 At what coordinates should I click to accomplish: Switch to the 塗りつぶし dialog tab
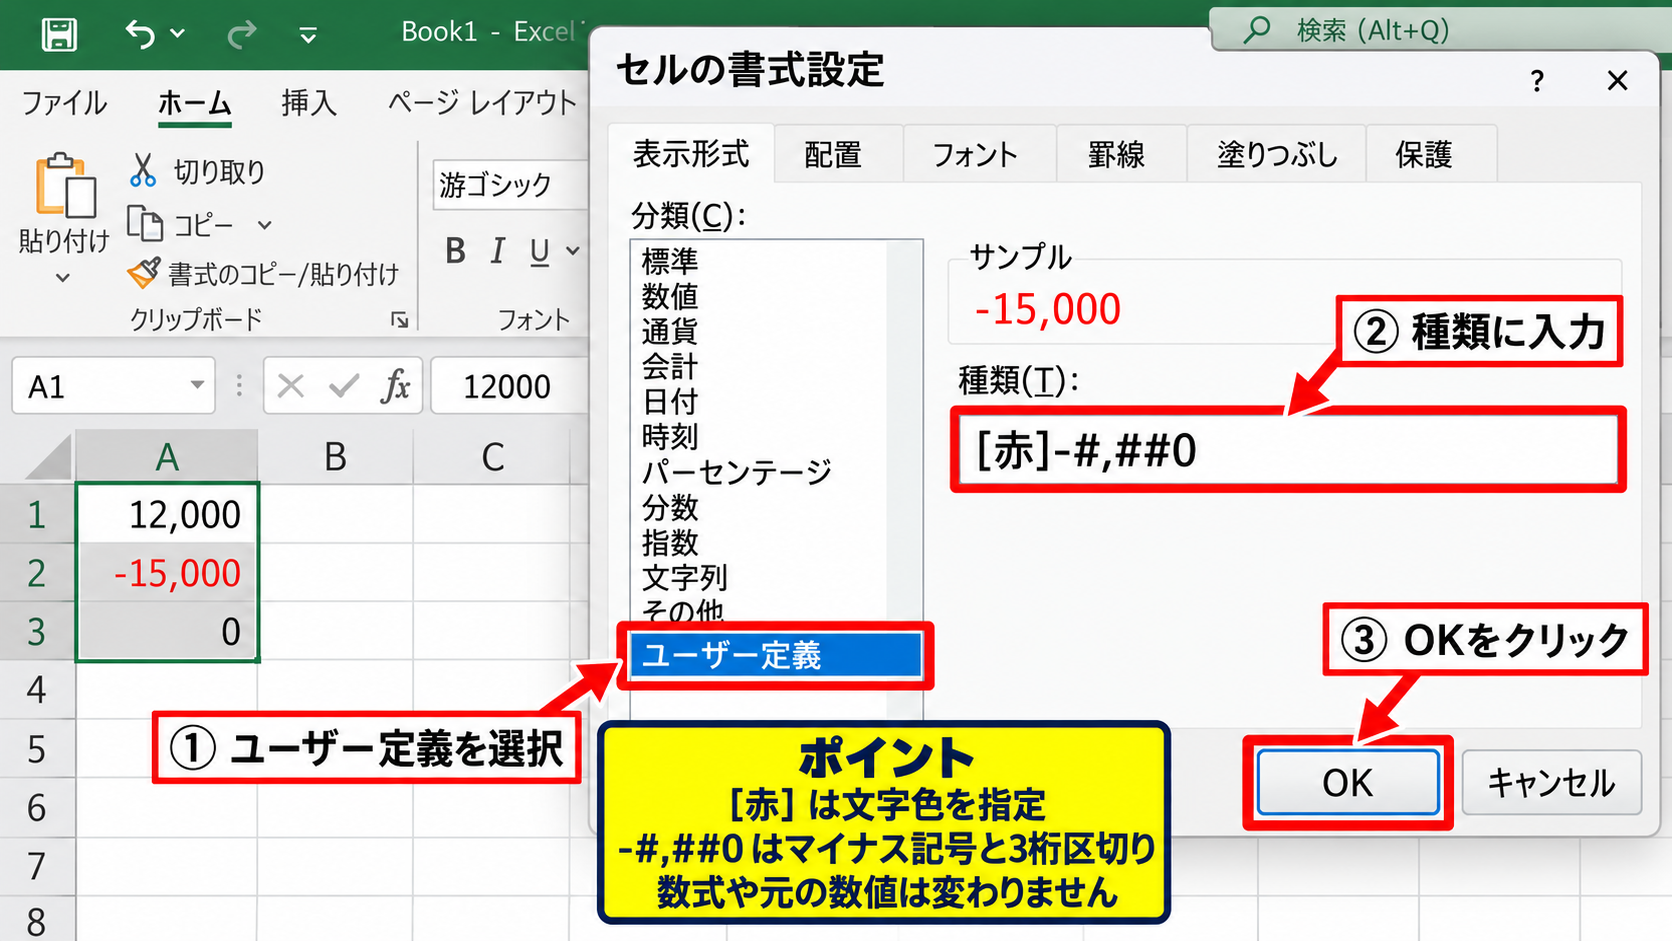tap(1277, 155)
